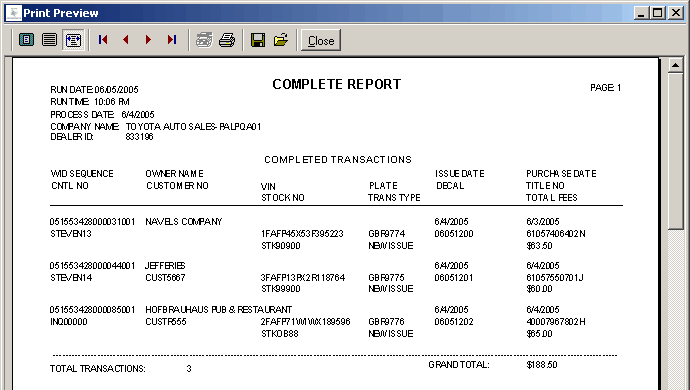This screenshot has width=690, height=390.
Task: Minimize the Print Preview window
Action: 641,13
